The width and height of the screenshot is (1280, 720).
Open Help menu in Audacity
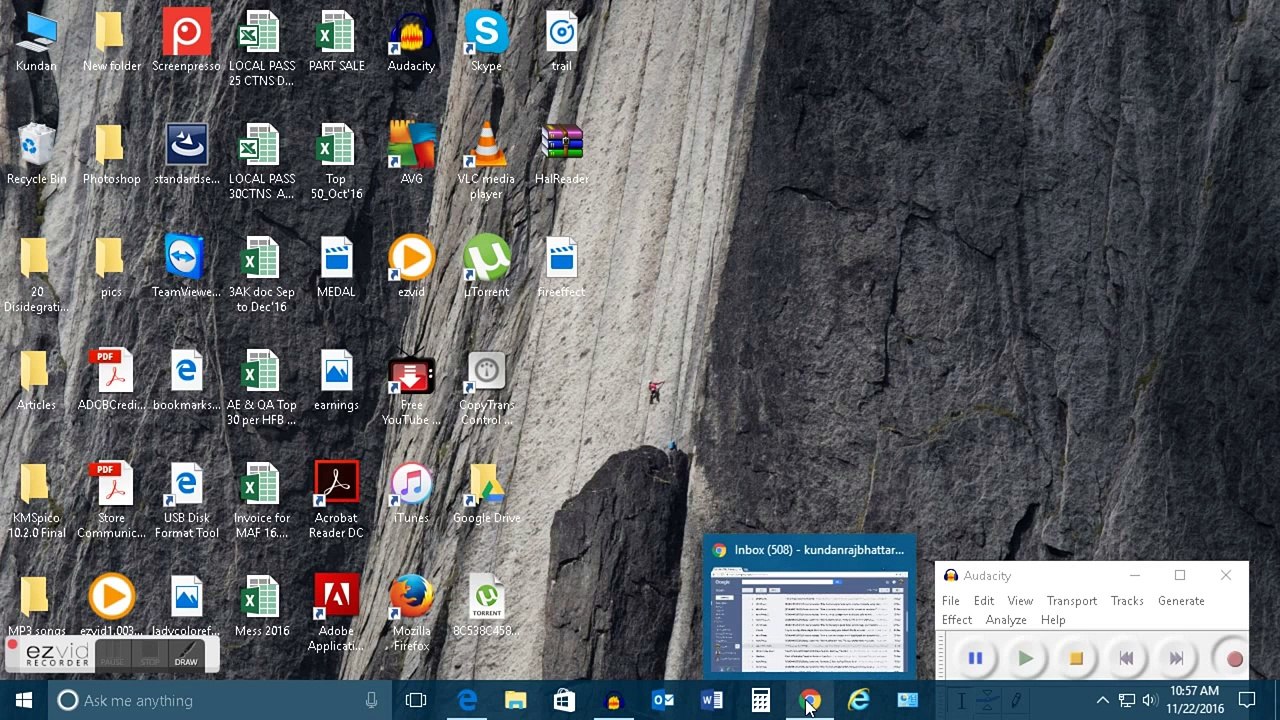[1053, 620]
